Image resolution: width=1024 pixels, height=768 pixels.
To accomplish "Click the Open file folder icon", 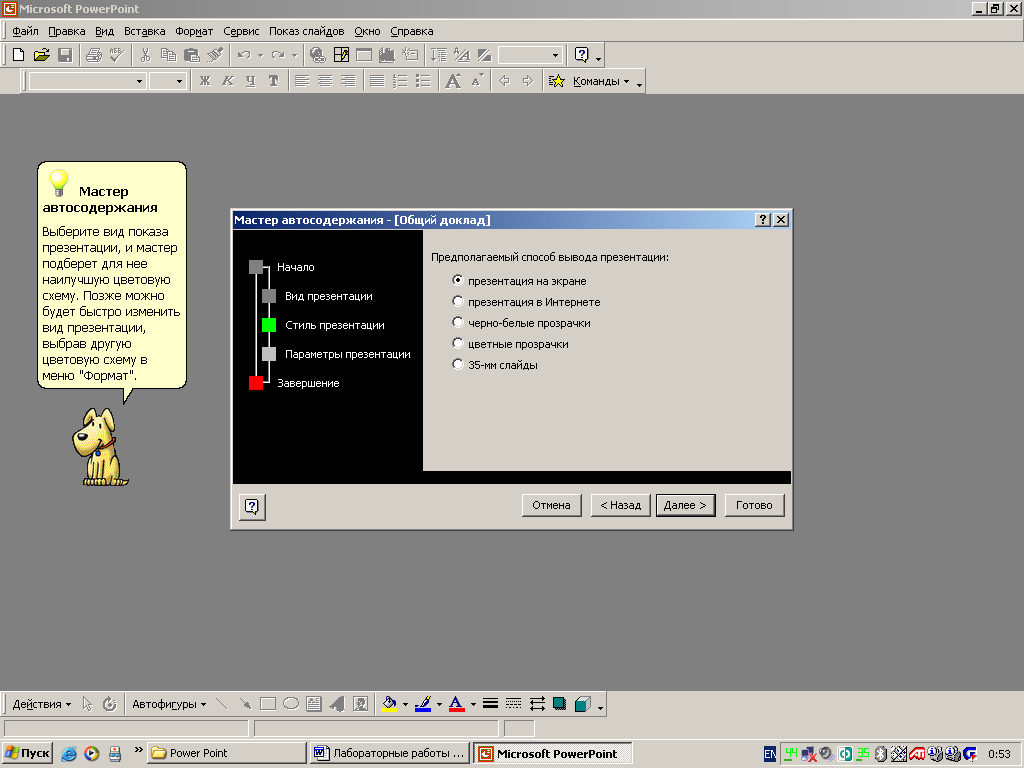I will click(x=41, y=55).
